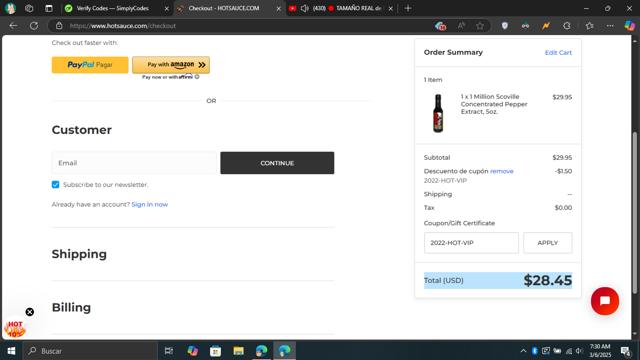Open browser settings and more menu

tap(610, 26)
